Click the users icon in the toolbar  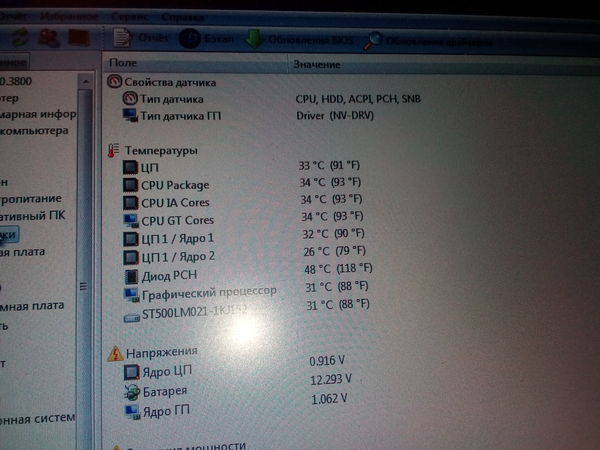point(49,38)
